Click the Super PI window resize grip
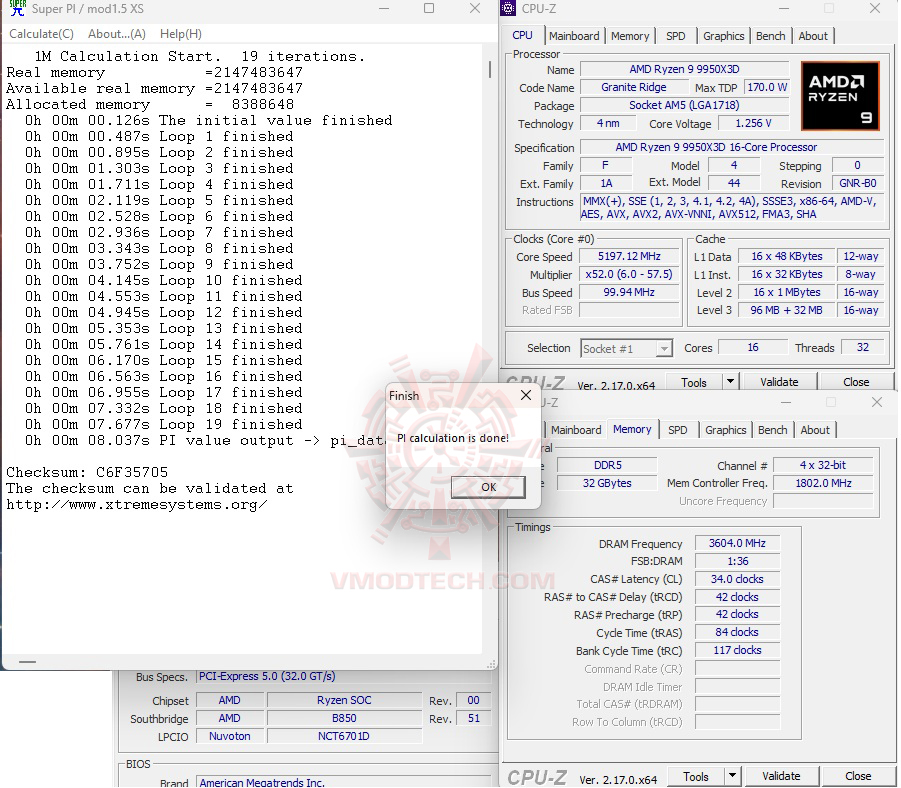This screenshot has width=901, height=788. coord(491,664)
